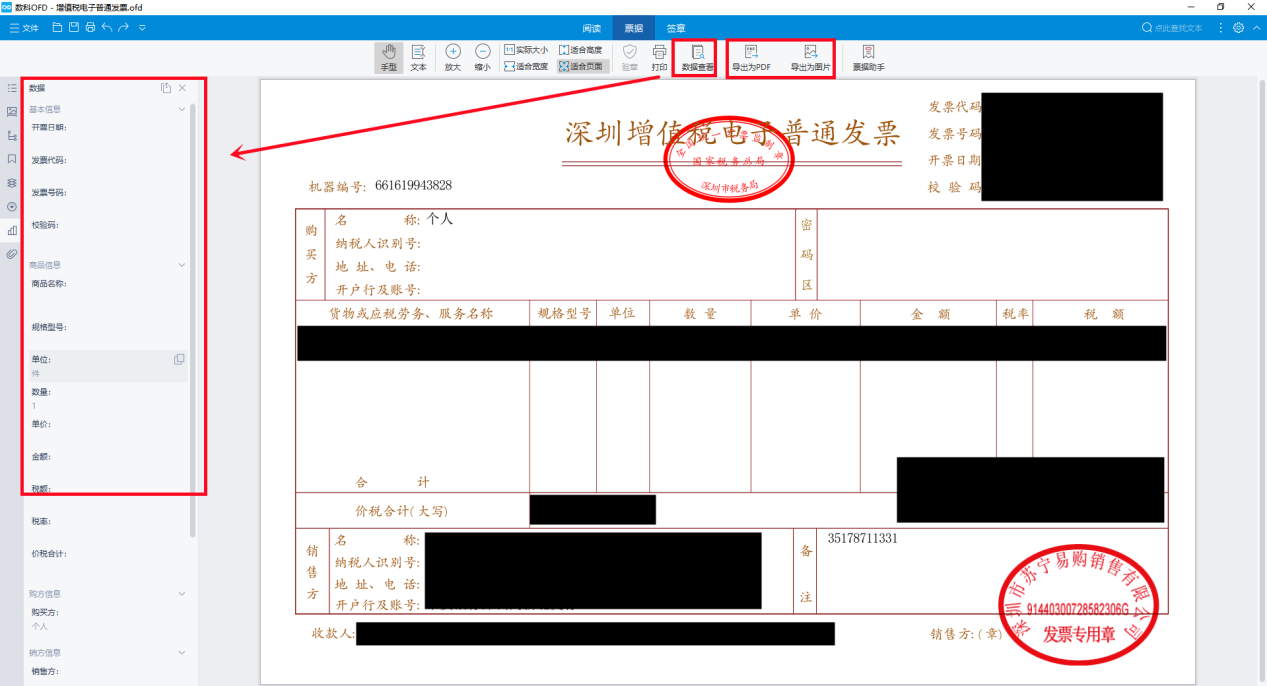This screenshot has height=686, width=1267.
Task: Collapse the 基本信息 section
Action: (181, 108)
